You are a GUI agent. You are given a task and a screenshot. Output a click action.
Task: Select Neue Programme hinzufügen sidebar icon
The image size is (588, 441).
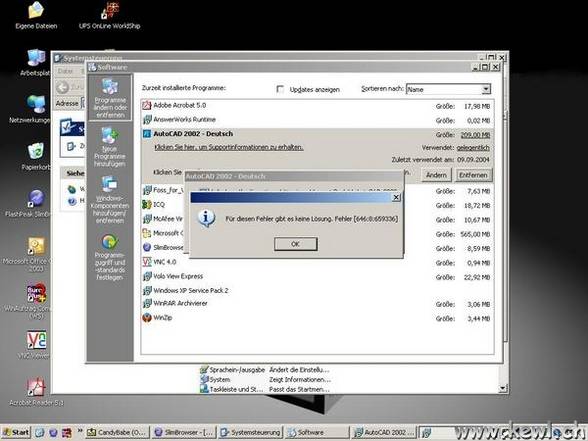click(x=110, y=147)
